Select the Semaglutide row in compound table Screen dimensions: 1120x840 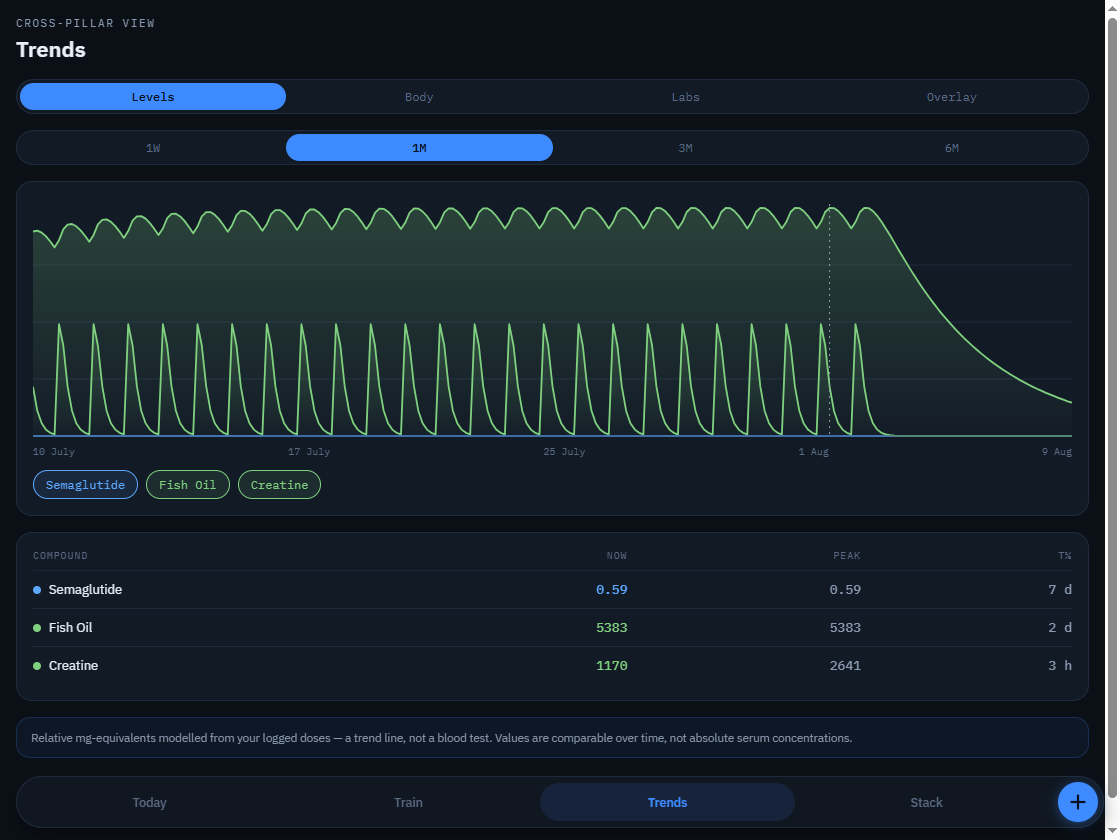click(x=552, y=589)
